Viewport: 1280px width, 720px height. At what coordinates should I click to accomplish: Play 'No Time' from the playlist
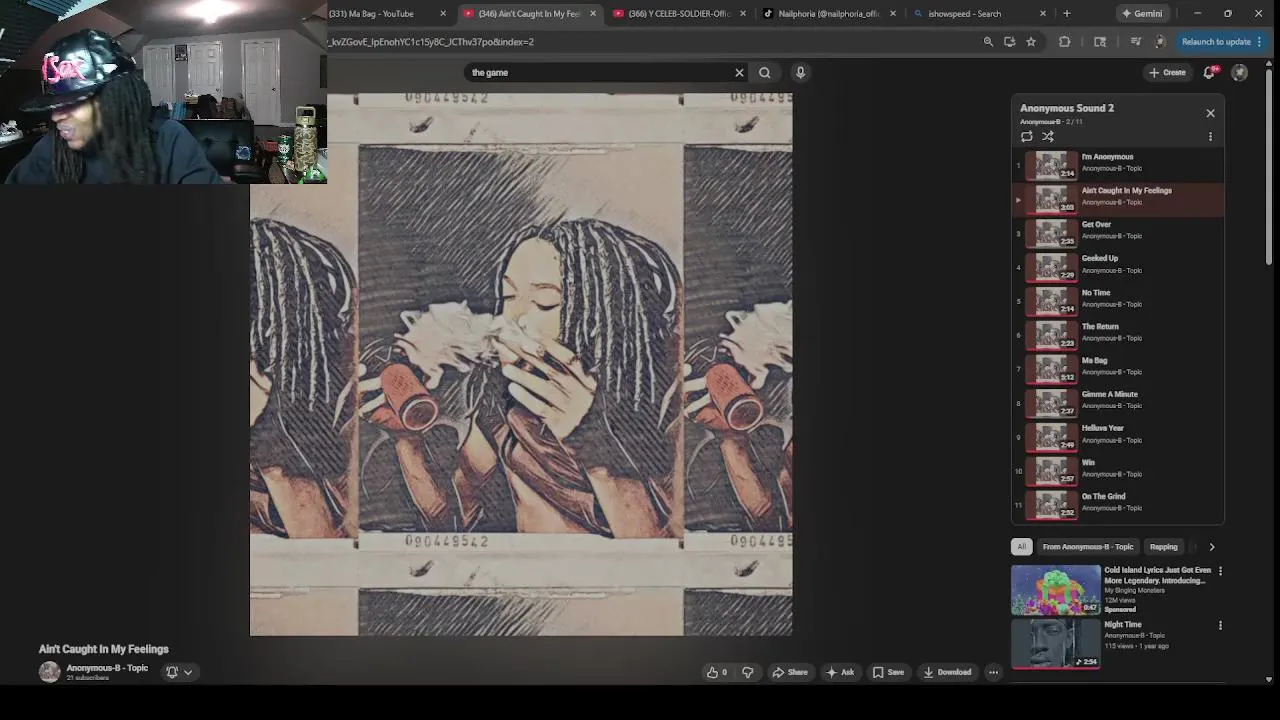(x=1118, y=301)
